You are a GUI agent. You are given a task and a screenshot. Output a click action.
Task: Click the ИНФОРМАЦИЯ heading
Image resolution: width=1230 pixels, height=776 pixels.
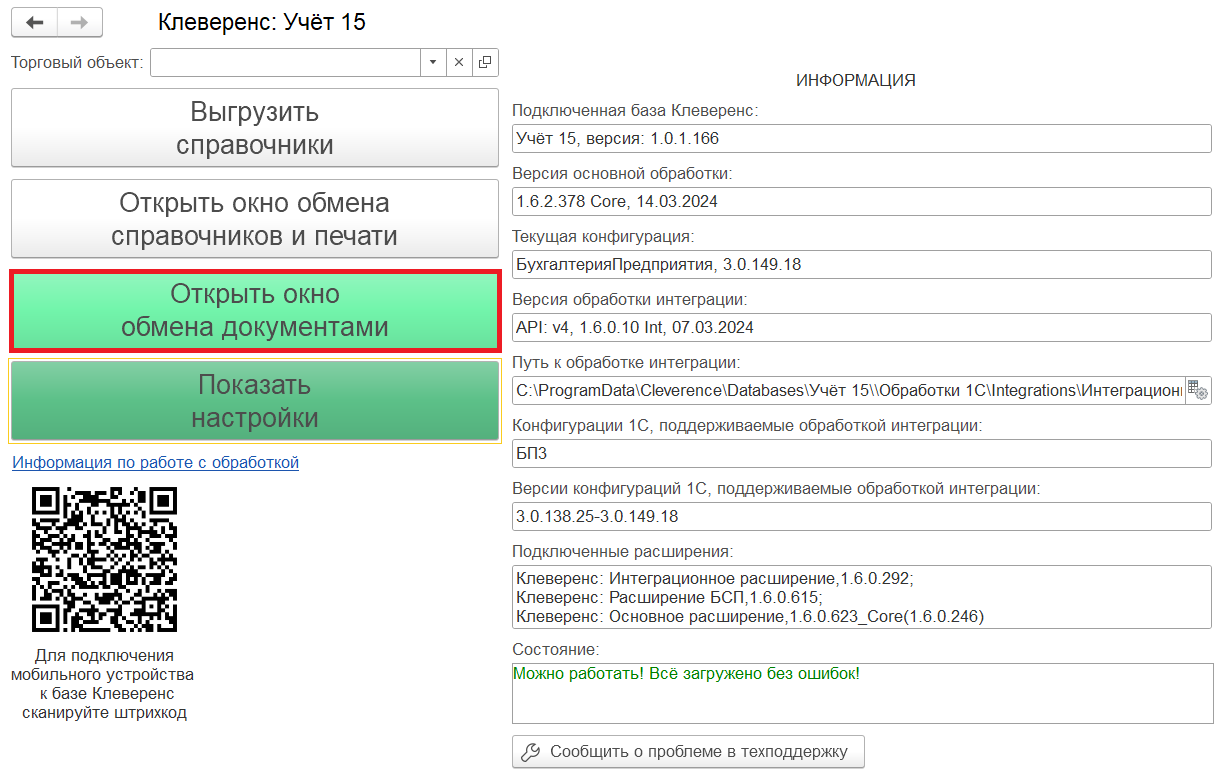[x=856, y=80]
